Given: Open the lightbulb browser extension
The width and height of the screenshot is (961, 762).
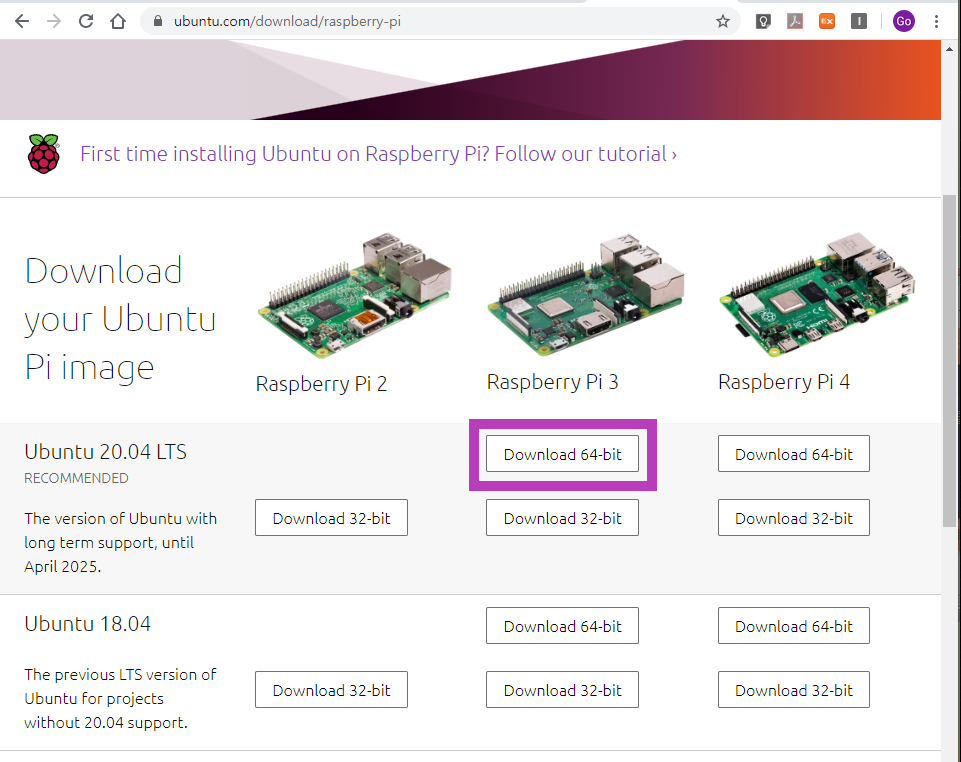Looking at the screenshot, I should point(763,21).
